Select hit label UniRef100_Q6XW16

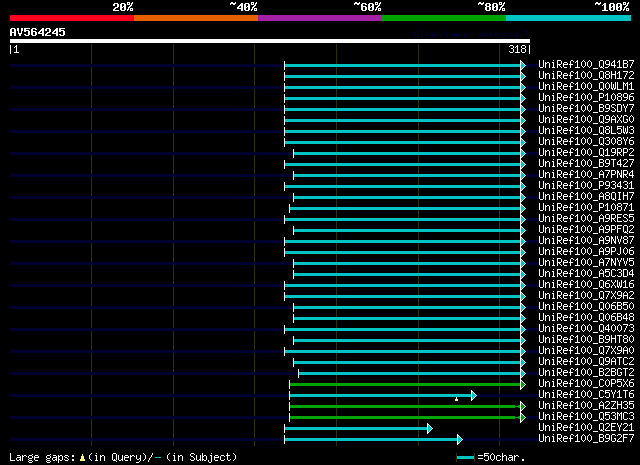point(586,285)
